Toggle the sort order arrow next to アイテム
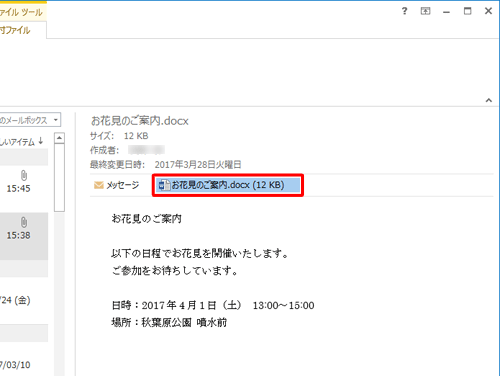 (x=41, y=141)
